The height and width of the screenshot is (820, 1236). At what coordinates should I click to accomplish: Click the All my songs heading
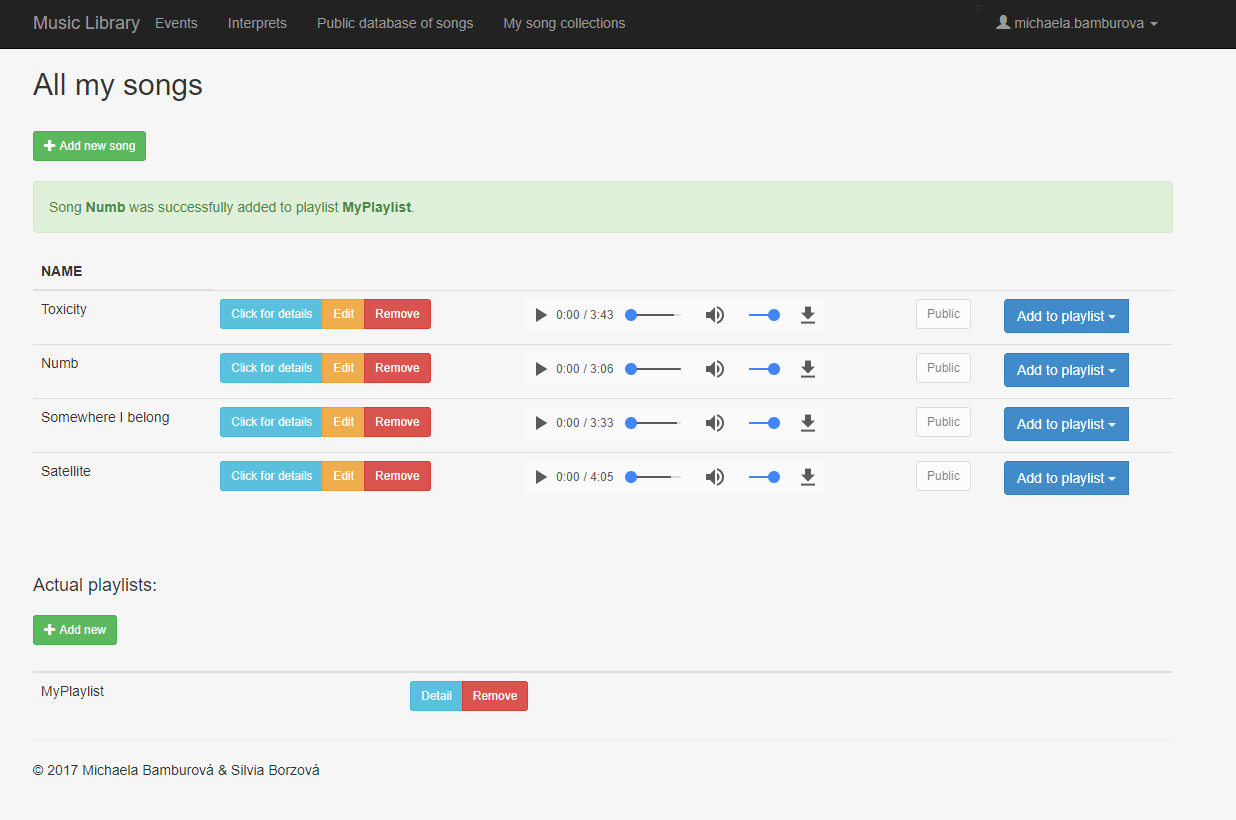118,85
